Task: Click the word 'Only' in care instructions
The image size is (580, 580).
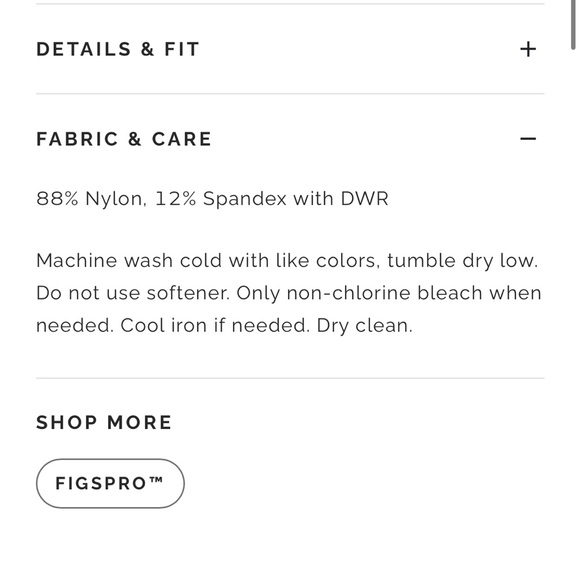Action: point(258,293)
